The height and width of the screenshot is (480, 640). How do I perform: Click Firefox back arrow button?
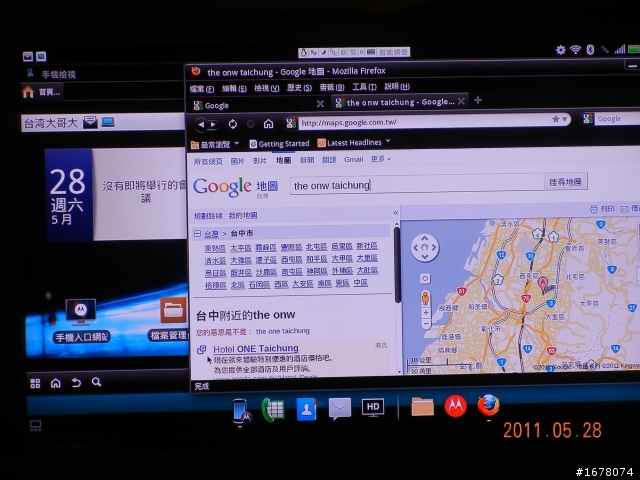pos(201,124)
